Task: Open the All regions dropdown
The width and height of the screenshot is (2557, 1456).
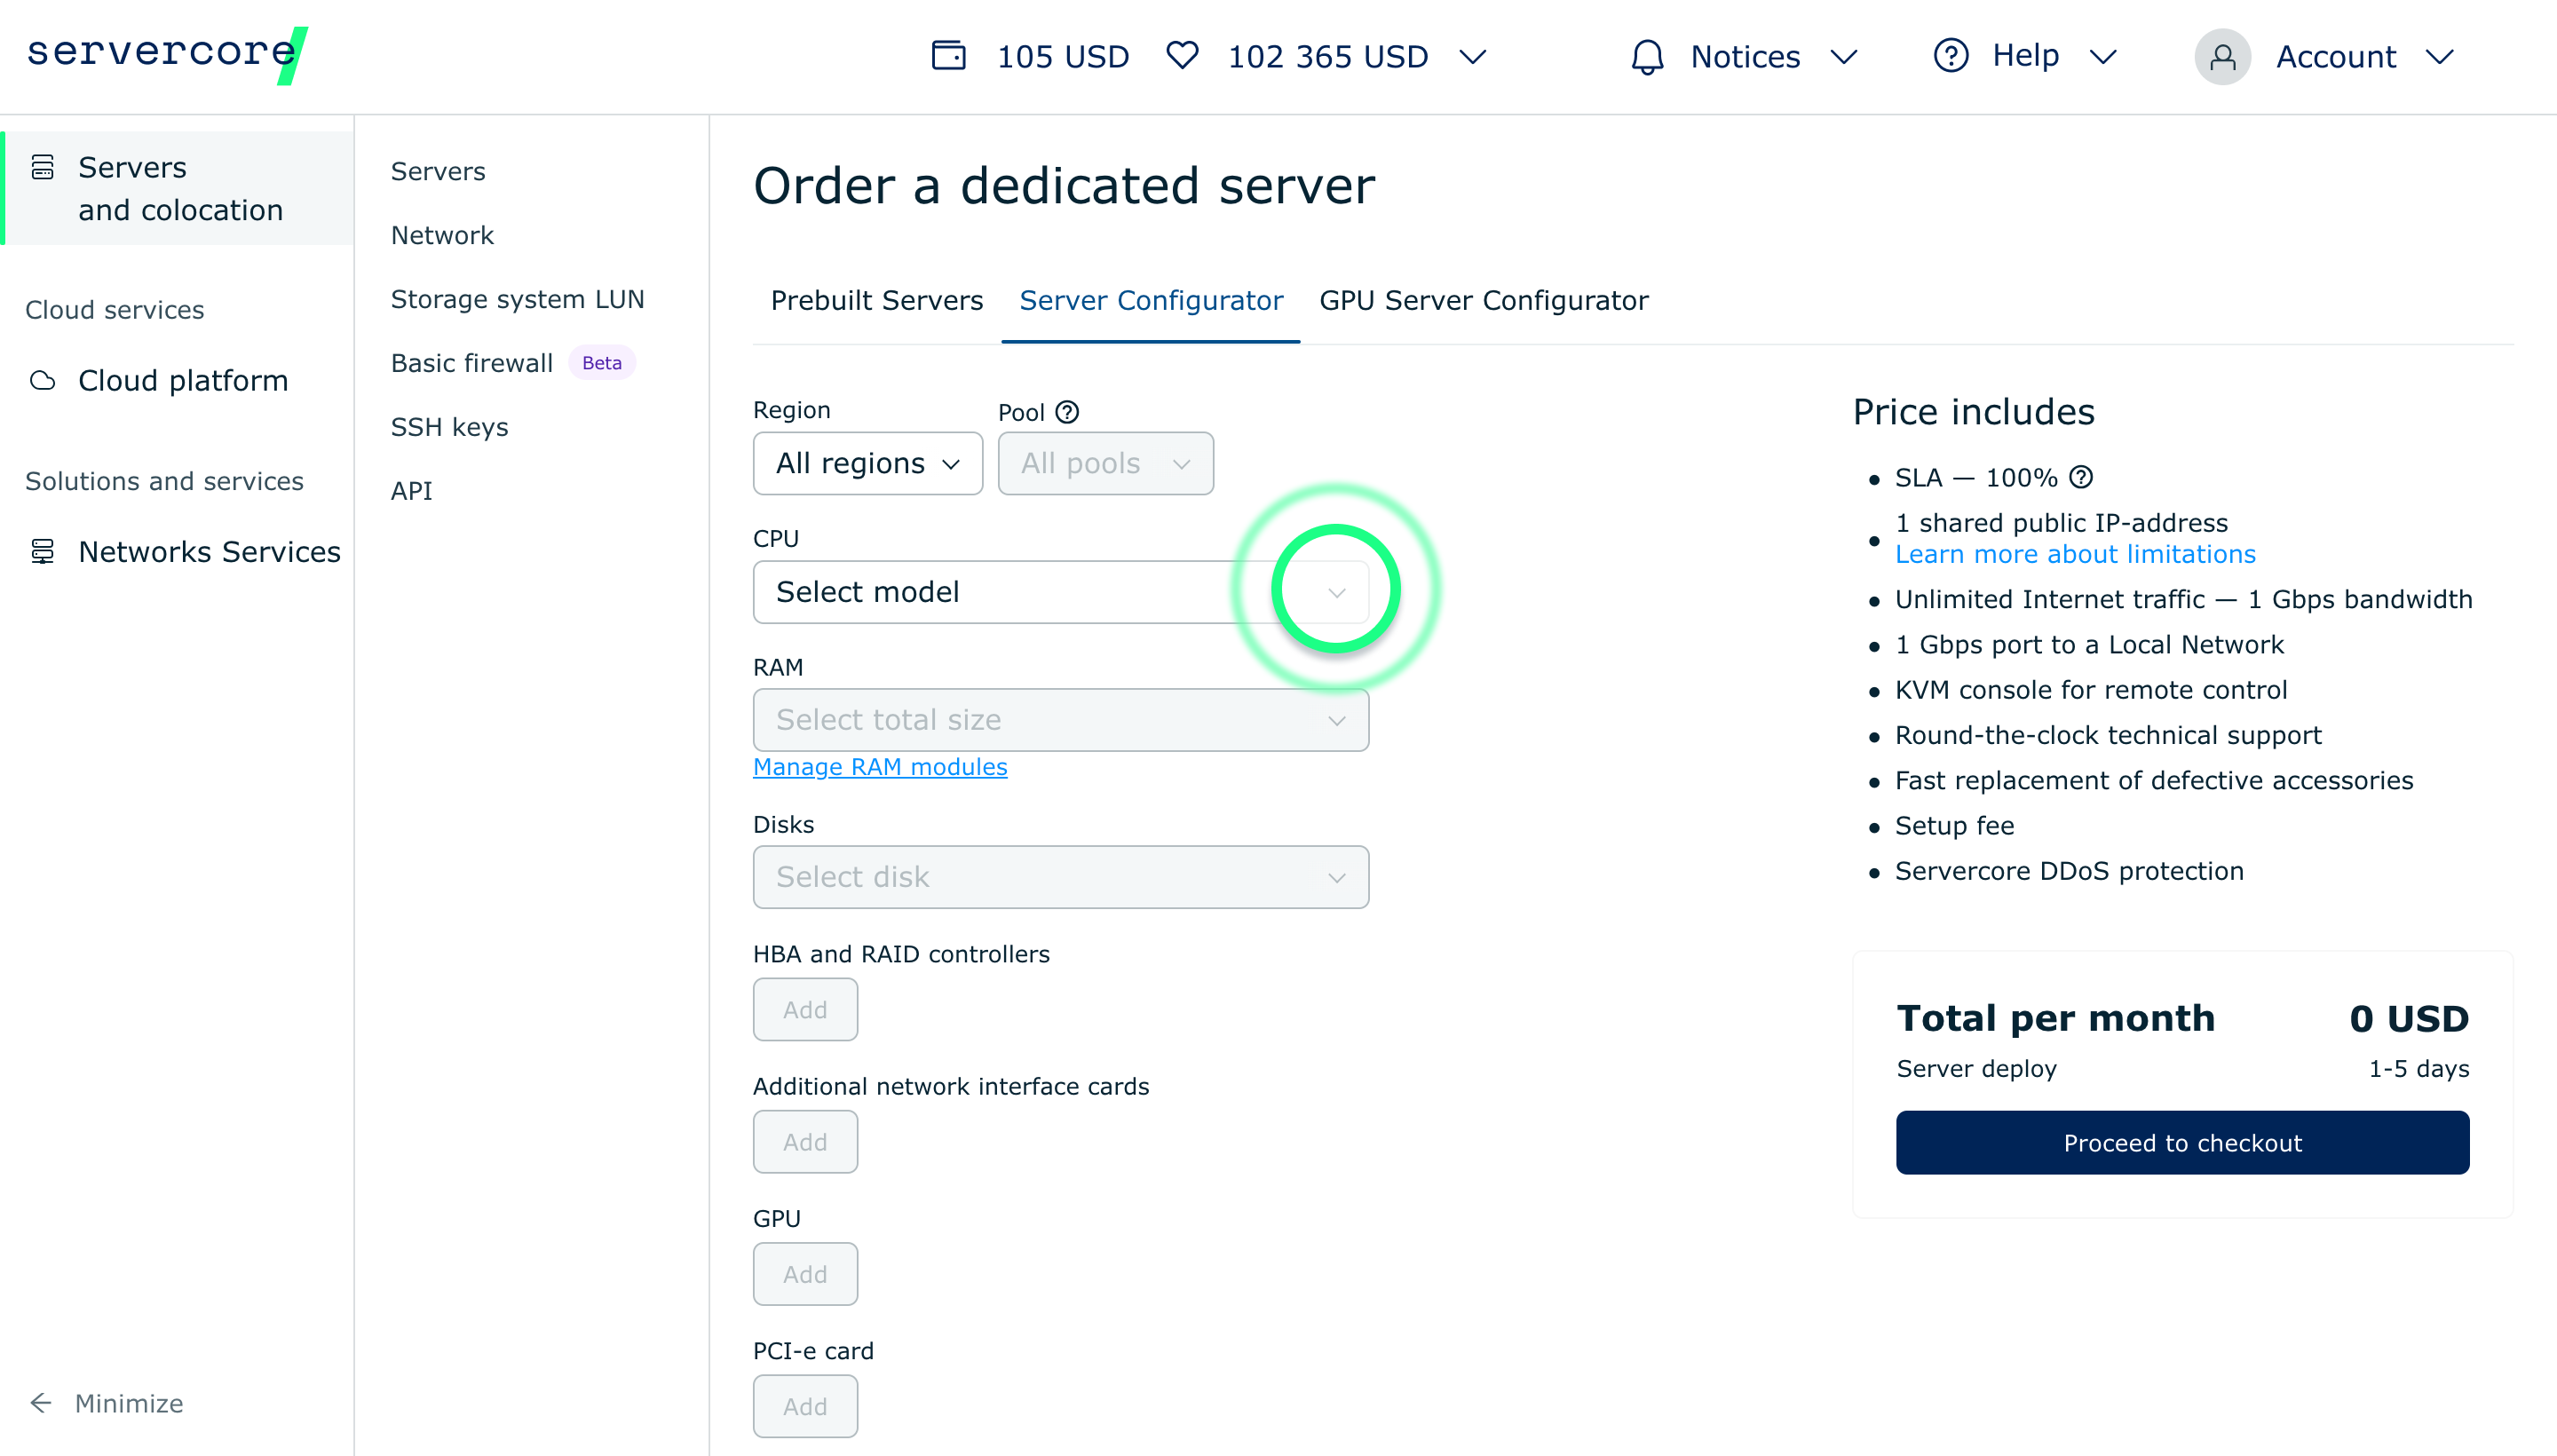Action: 867,463
